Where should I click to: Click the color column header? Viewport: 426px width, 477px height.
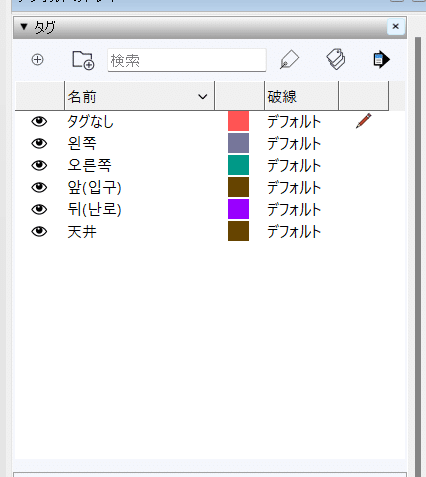[240, 96]
